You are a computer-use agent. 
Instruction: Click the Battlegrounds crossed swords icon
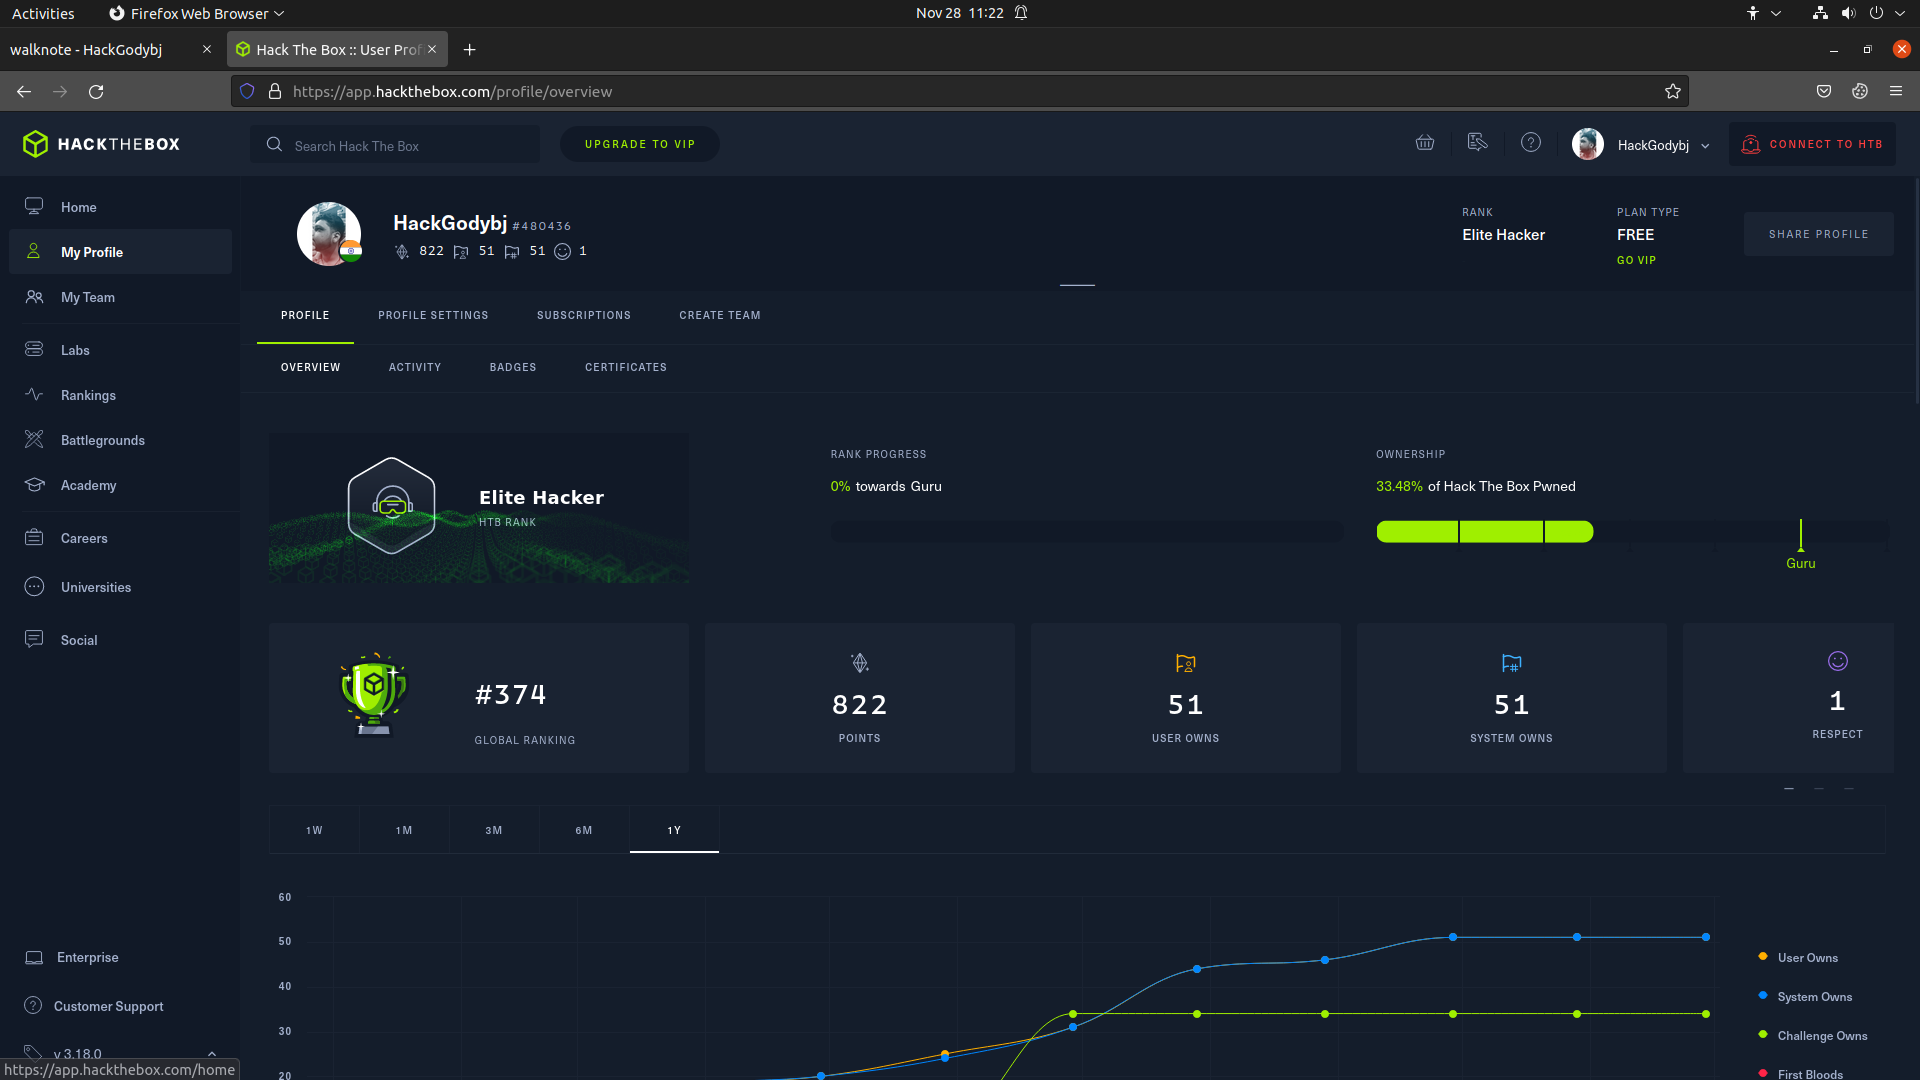click(x=34, y=440)
